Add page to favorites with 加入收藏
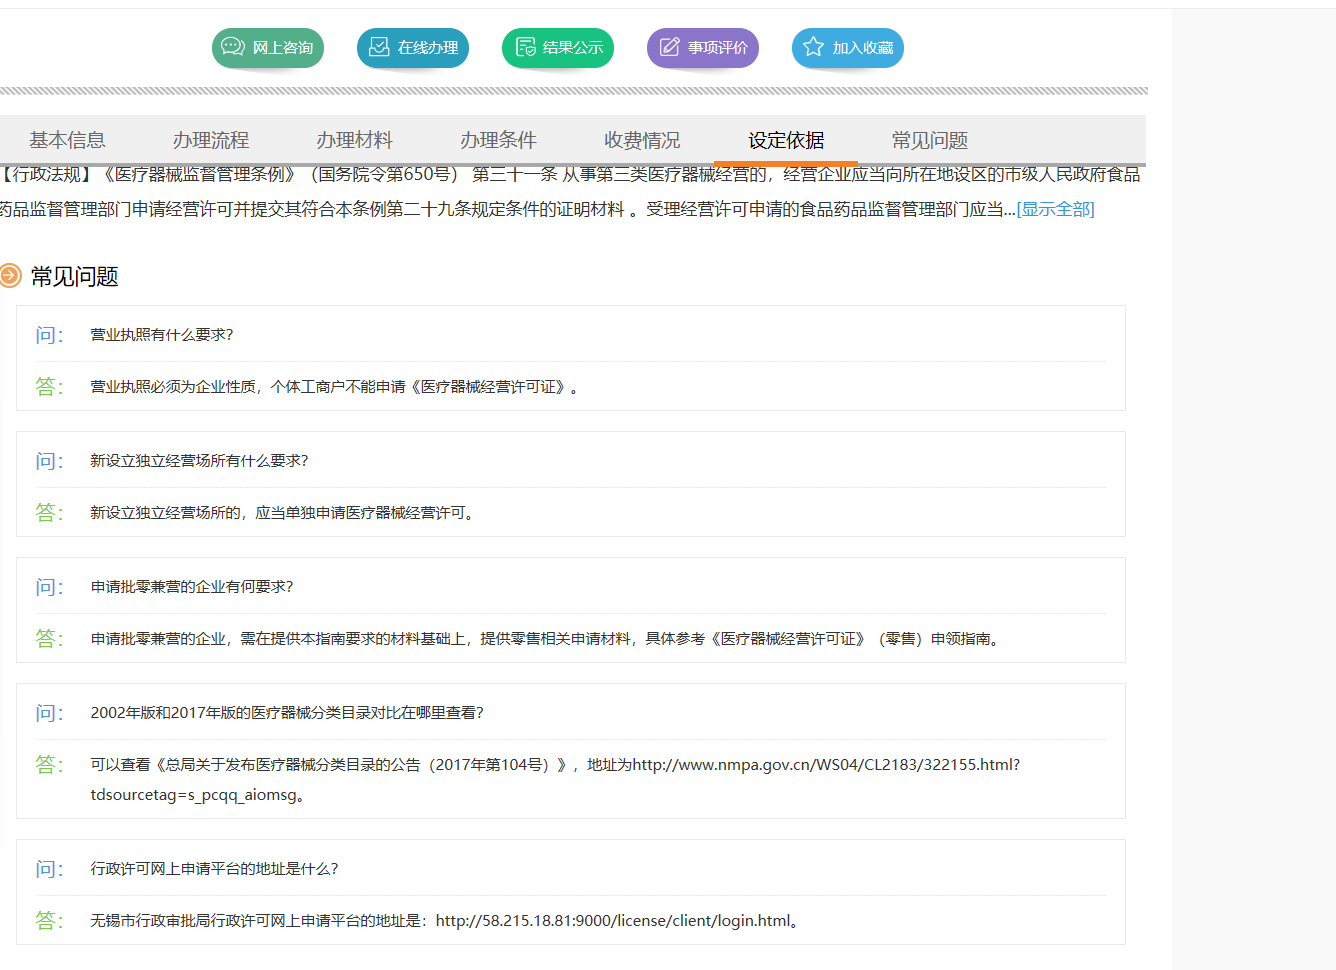The image size is (1336, 970). 848,48
